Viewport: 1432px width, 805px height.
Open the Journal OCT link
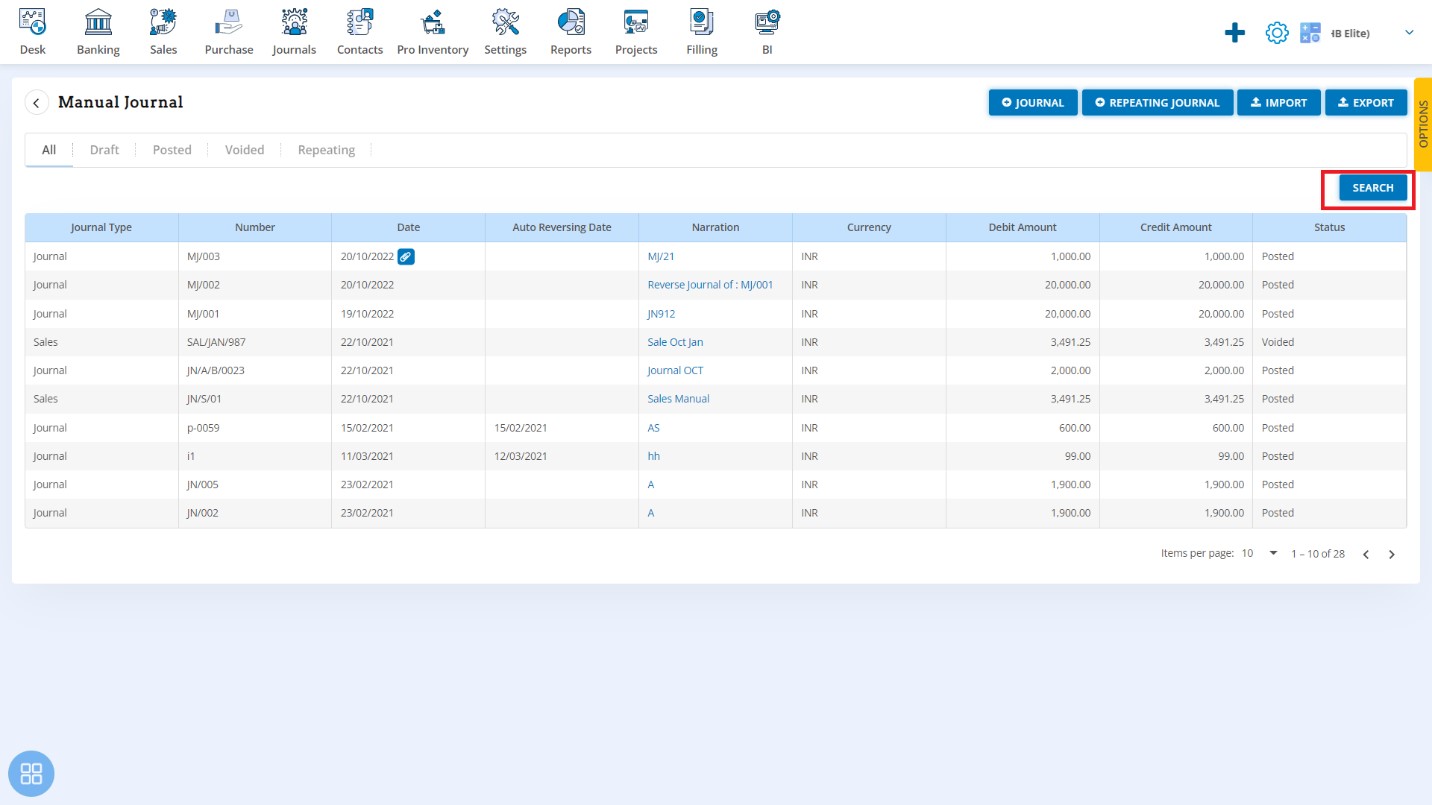click(675, 370)
